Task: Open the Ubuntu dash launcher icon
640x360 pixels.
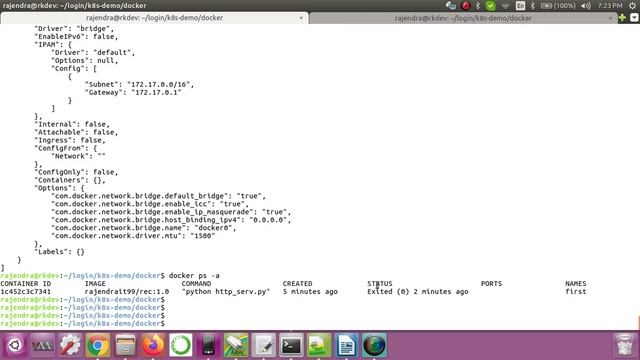Action: pos(15,345)
